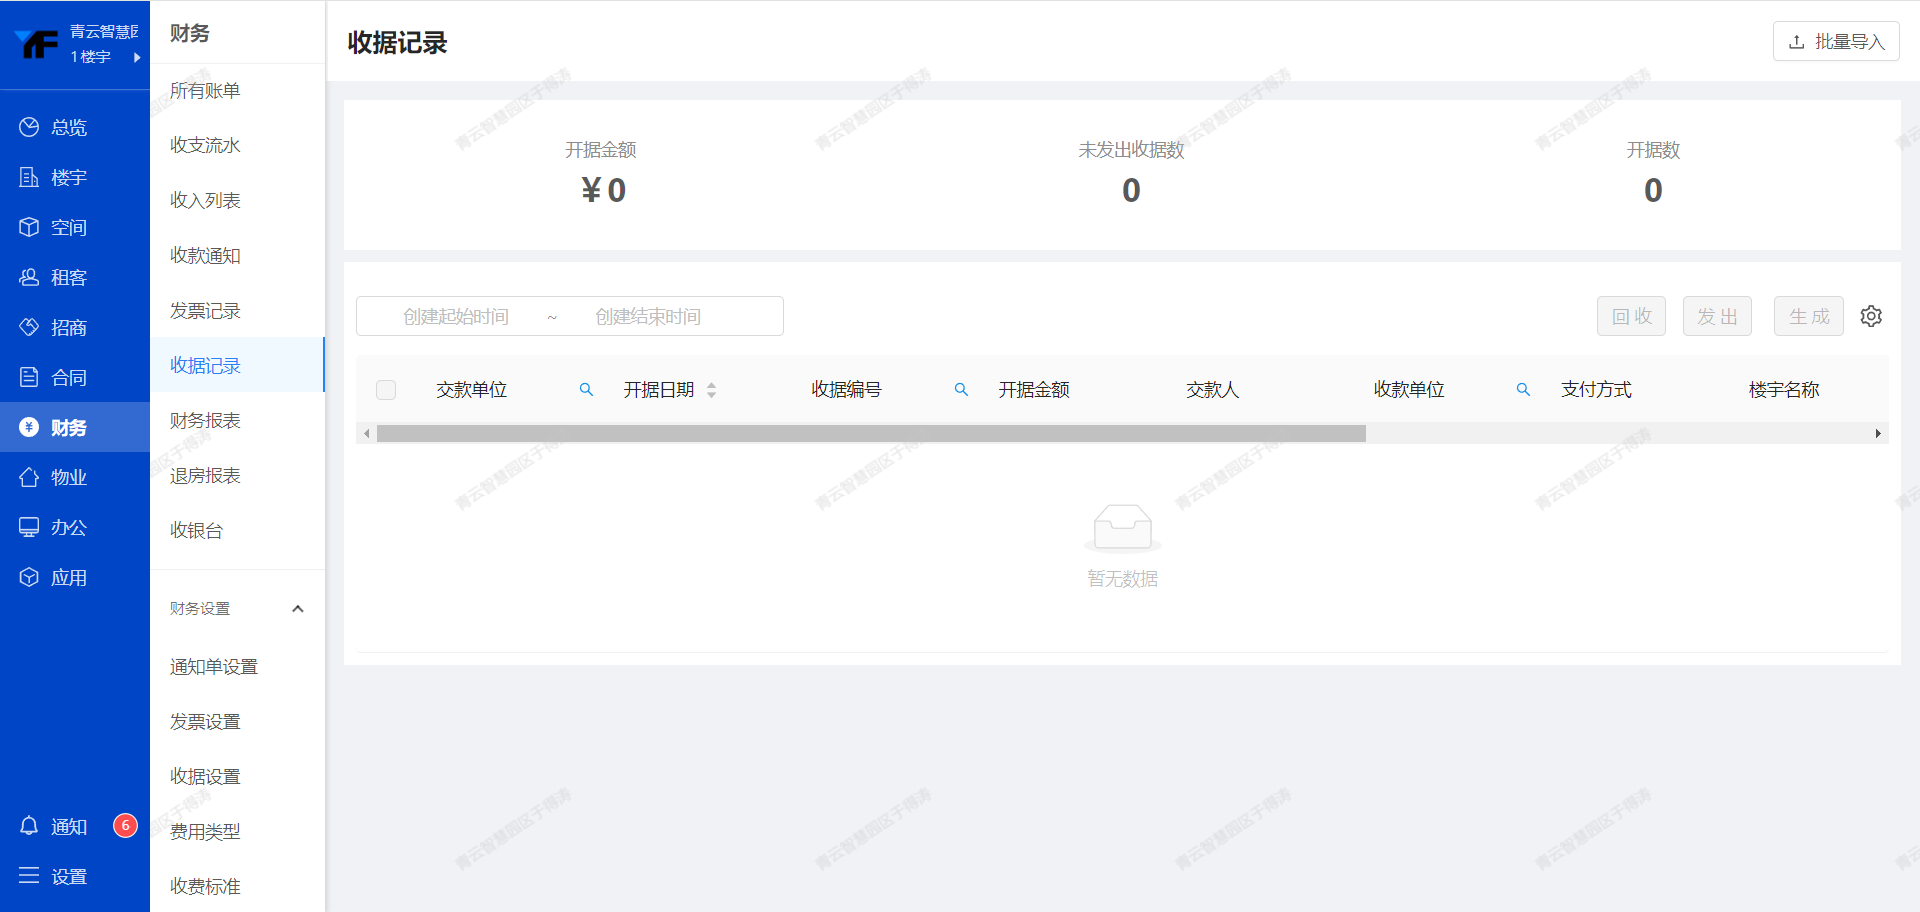
Task: Click search icon beside 收款单位 column
Action: pos(1523,390)
